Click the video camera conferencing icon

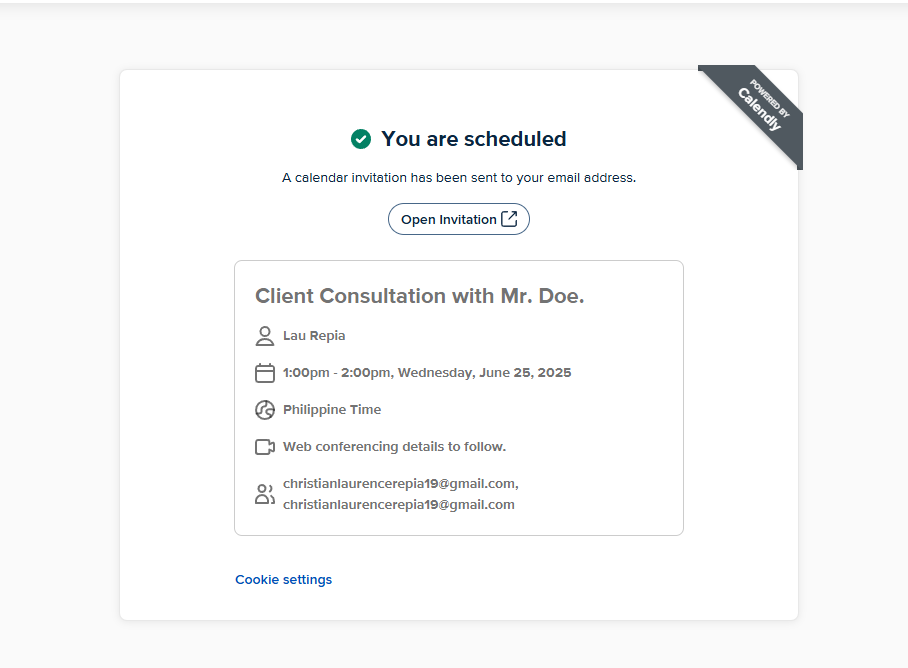click(265, 447)
